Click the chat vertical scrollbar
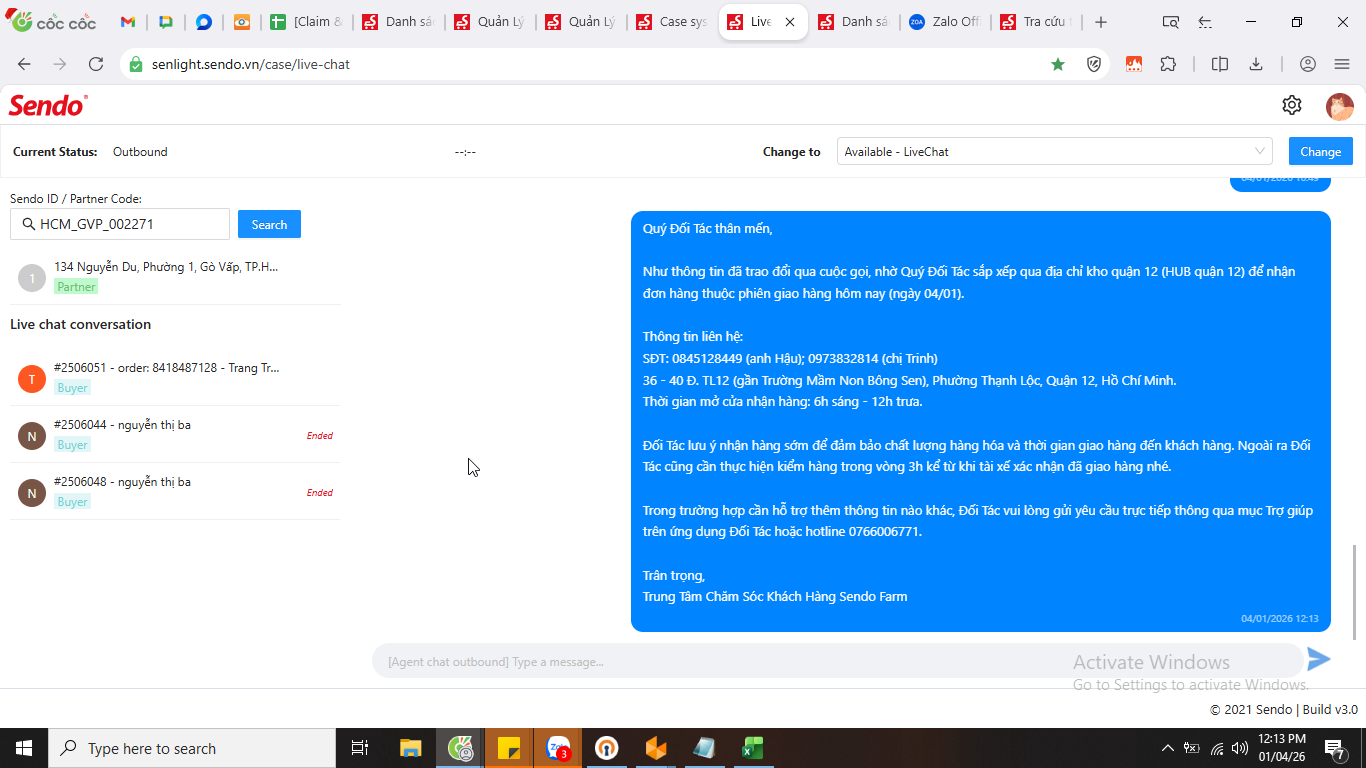Screen dimensions: 1366x768 [x=1355, y=592]
